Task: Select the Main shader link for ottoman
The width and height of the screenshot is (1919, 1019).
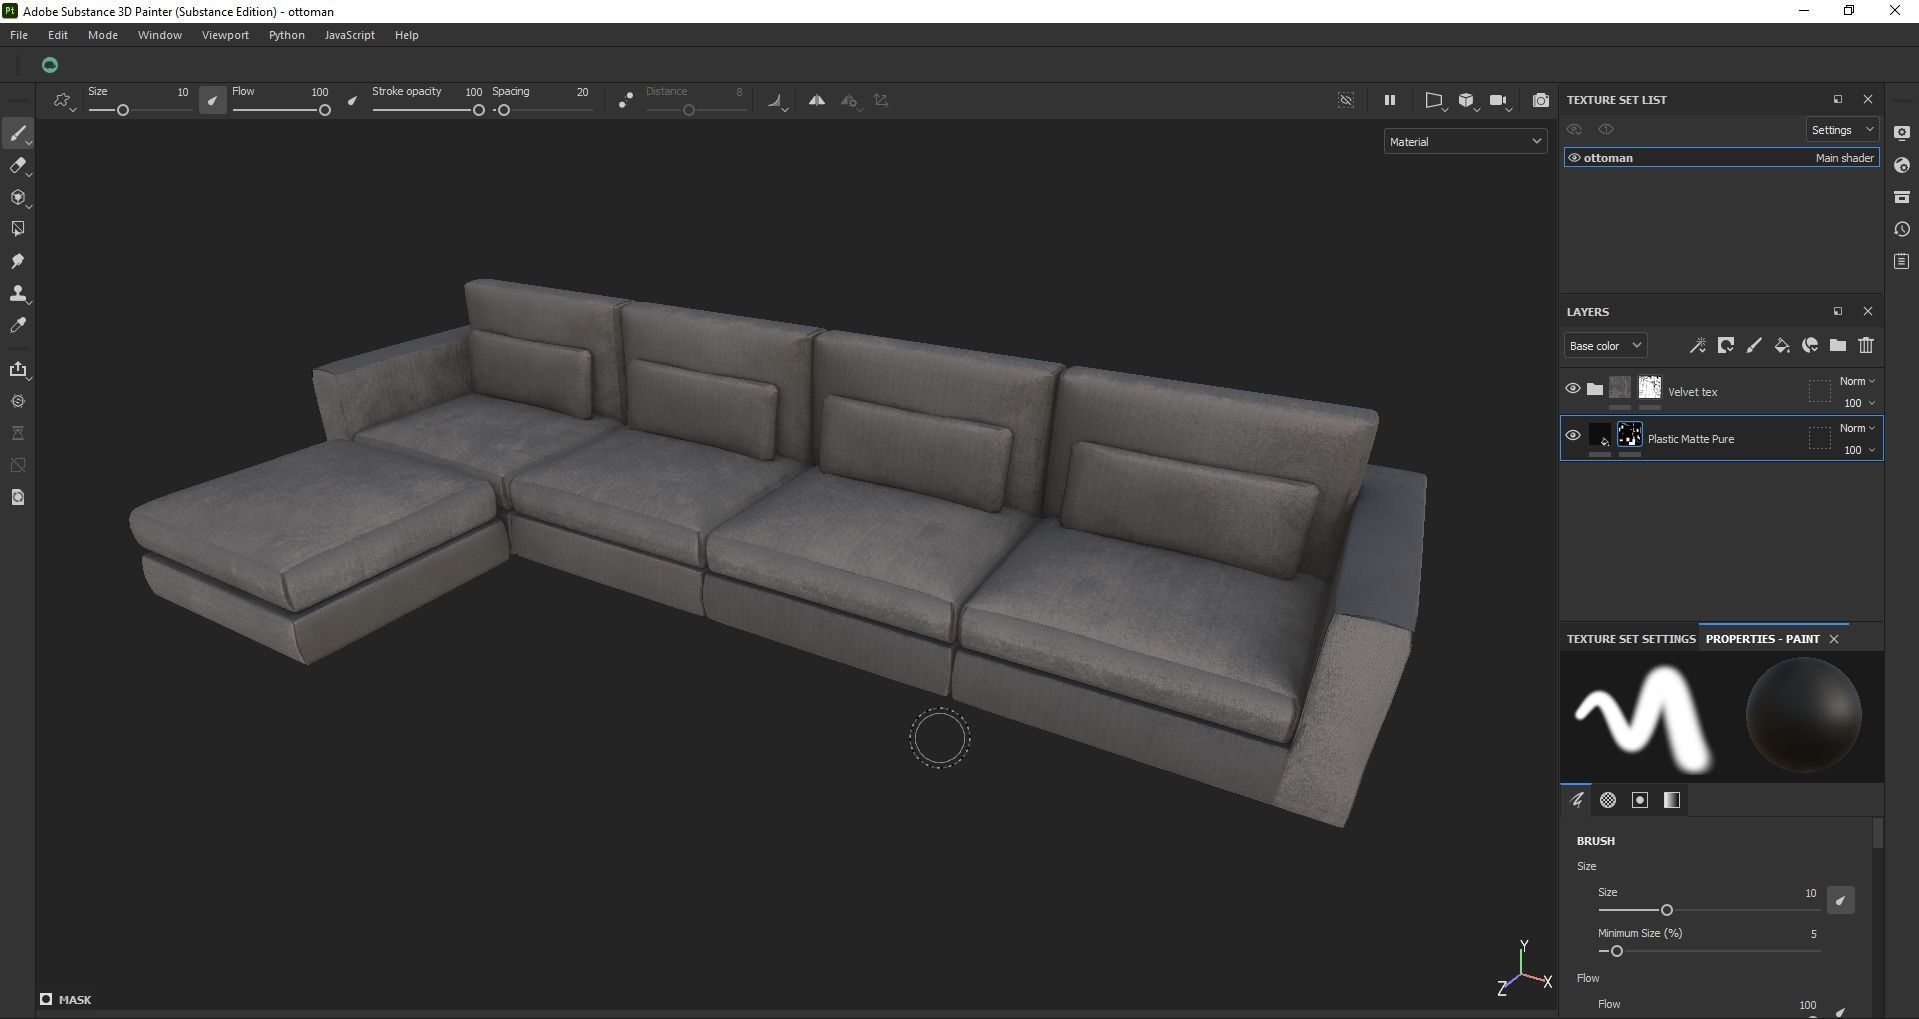Action: tap(1845, 158)
